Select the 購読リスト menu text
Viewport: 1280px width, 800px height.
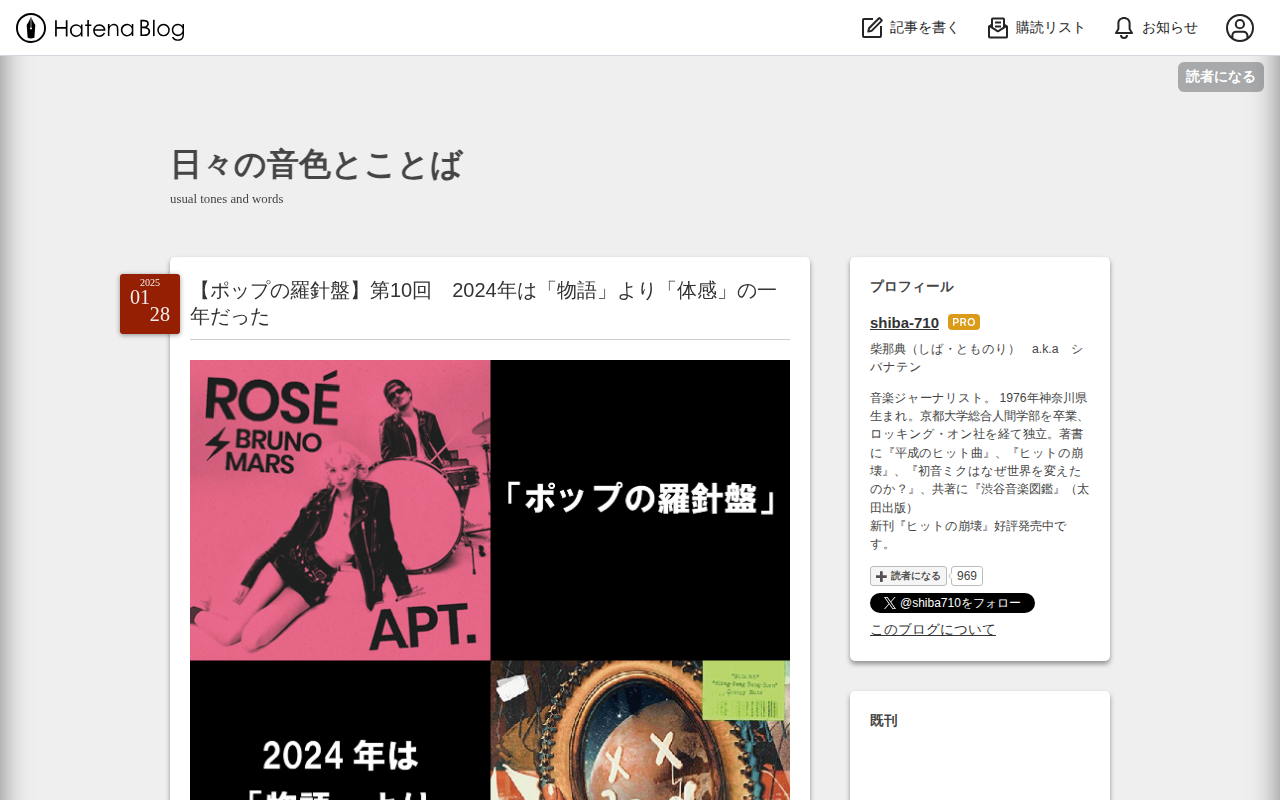point(1050,28)
